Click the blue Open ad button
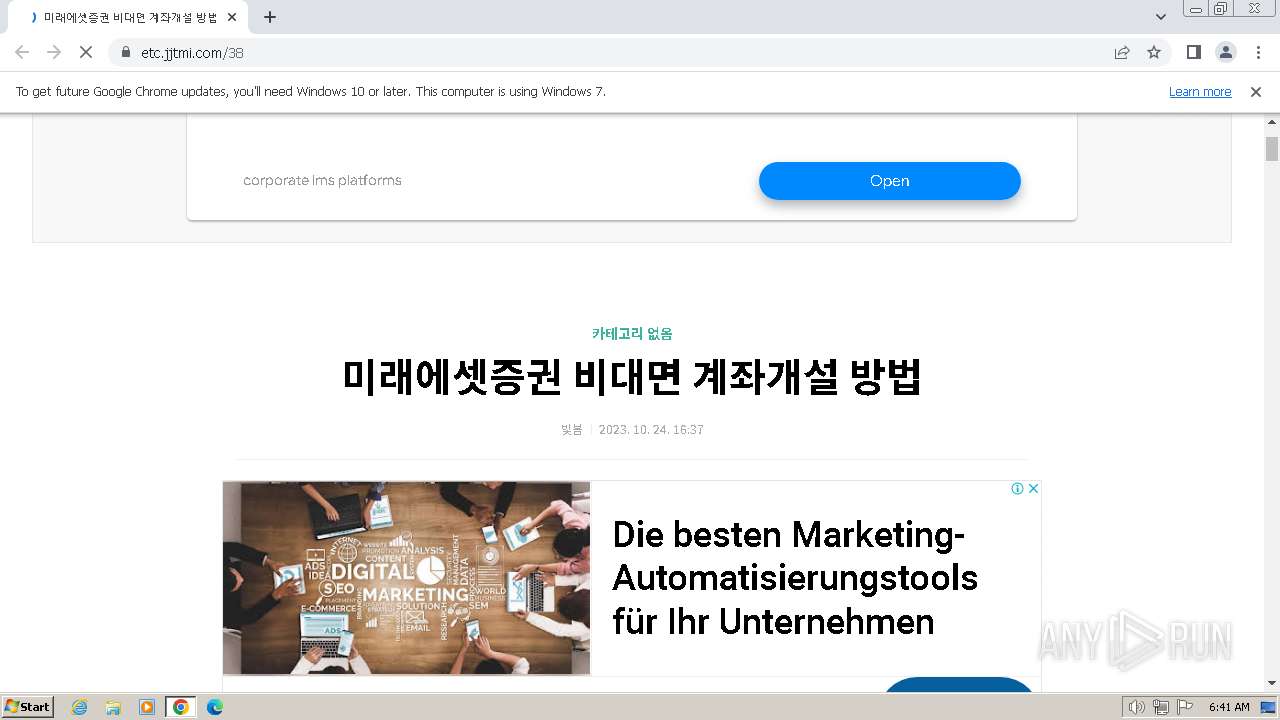This screenshot has height=720, width=1280. [889, 181]
